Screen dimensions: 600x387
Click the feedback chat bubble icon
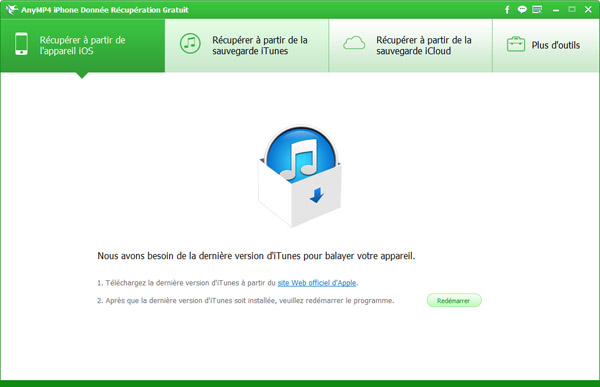point(522,10)
